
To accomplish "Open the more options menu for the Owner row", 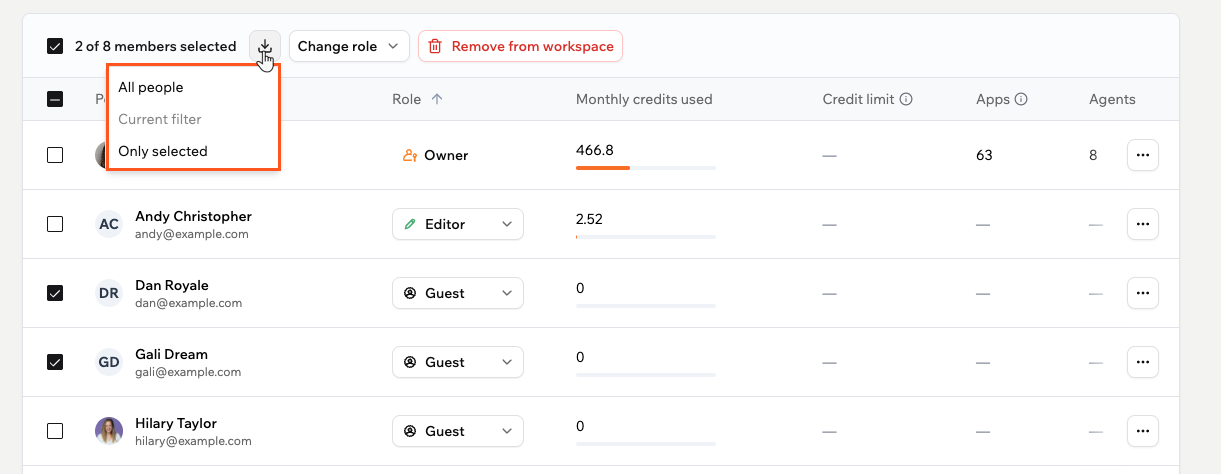I will pyautogui.click(x=1143, y=155).
